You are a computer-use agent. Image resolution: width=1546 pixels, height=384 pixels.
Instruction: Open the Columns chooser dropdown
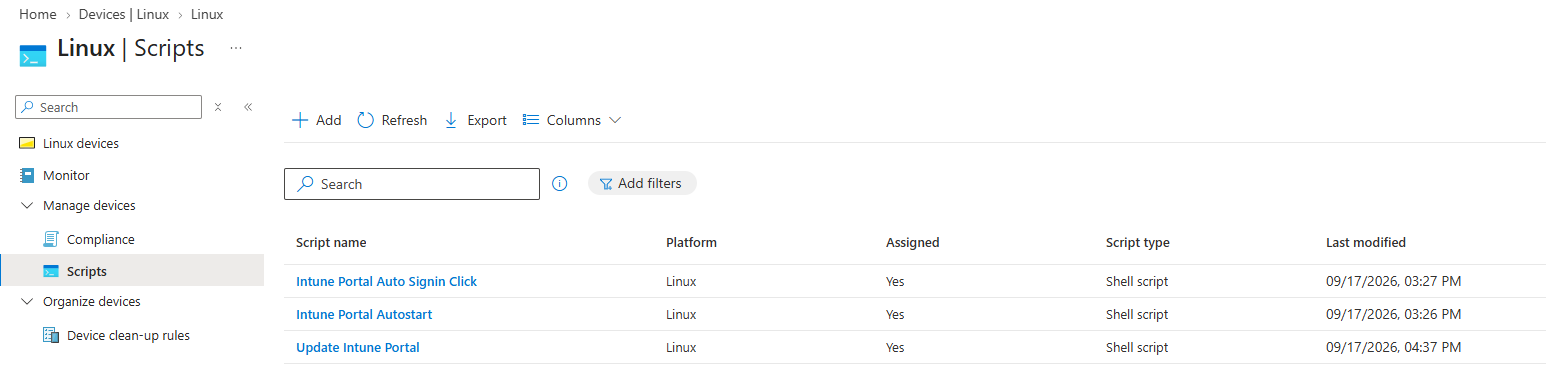click(573, 120)
